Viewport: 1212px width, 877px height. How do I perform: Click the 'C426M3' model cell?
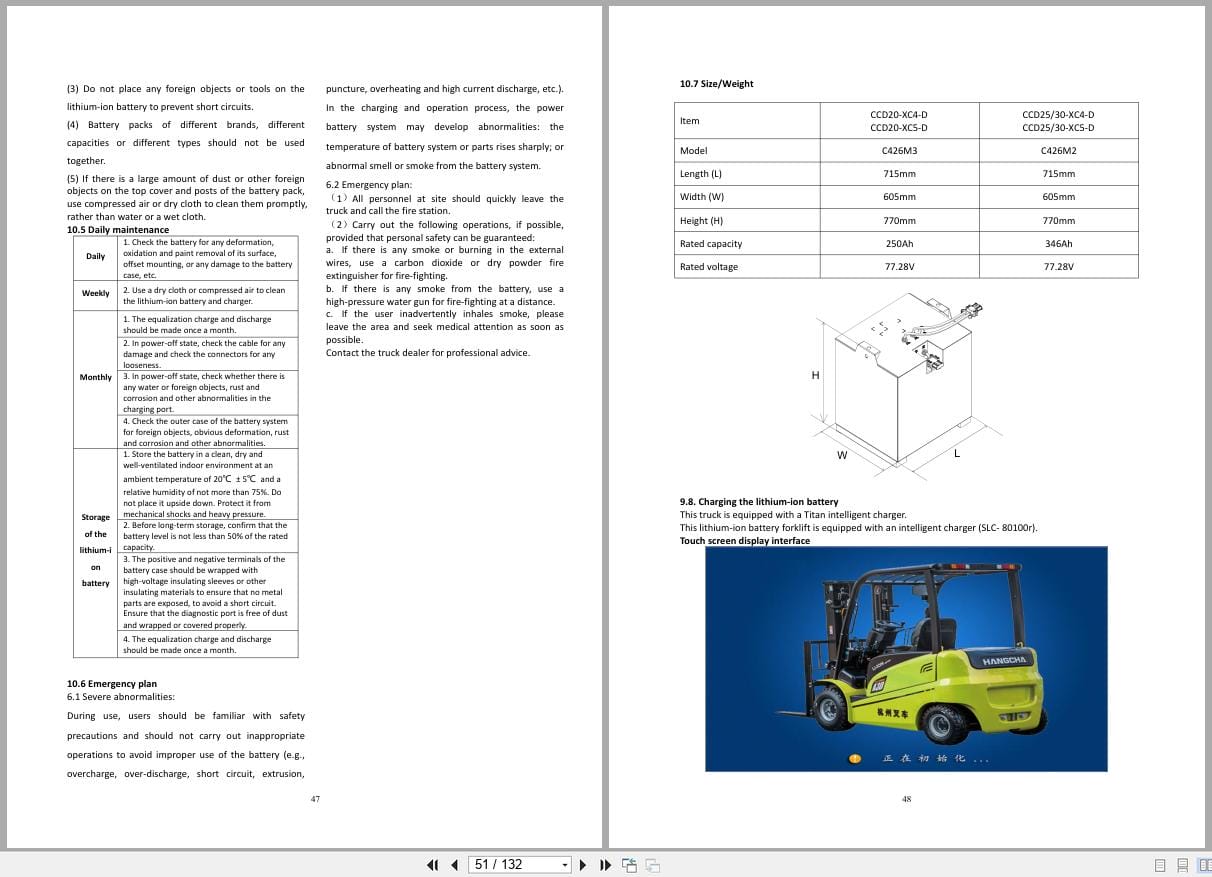click(899, 151)
